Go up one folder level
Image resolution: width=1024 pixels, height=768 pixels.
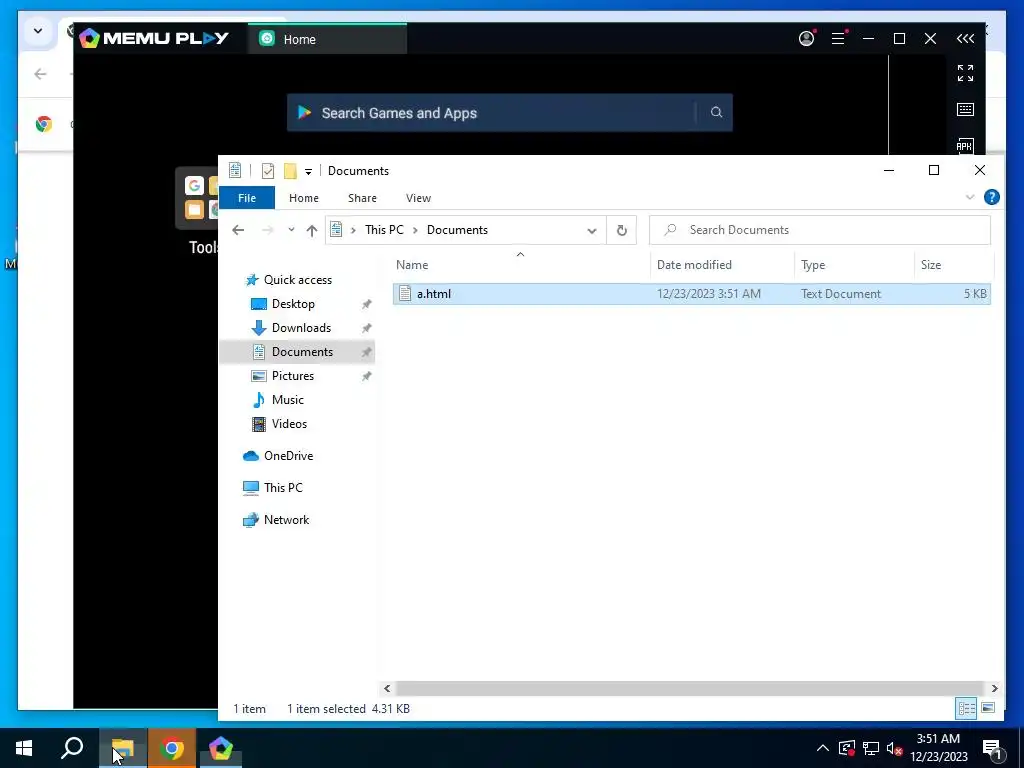pos(312,230)
